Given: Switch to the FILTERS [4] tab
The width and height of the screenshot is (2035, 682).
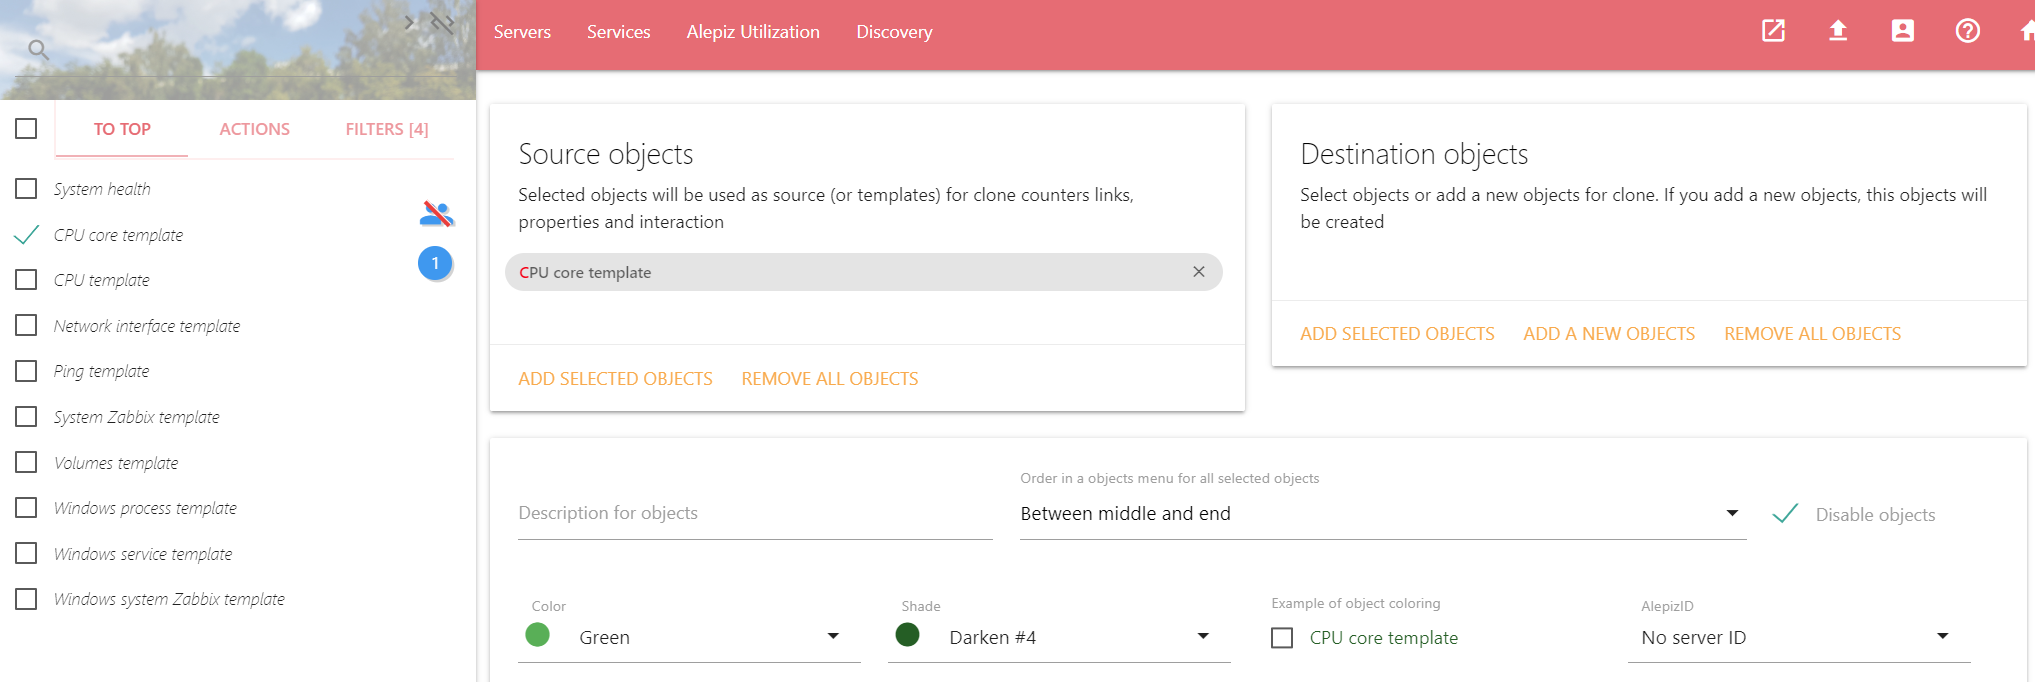Looking at the screenshot, I should tap(386, 129).
